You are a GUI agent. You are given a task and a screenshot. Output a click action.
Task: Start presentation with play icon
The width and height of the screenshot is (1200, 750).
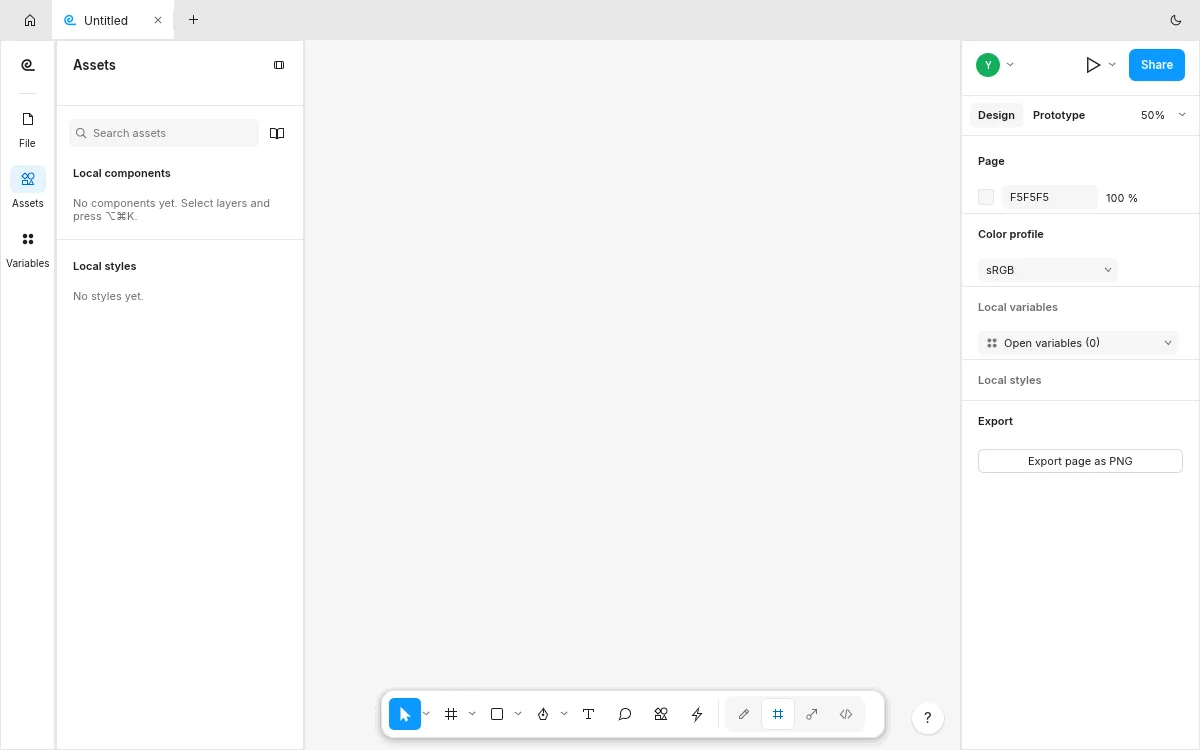[1093, 65]
